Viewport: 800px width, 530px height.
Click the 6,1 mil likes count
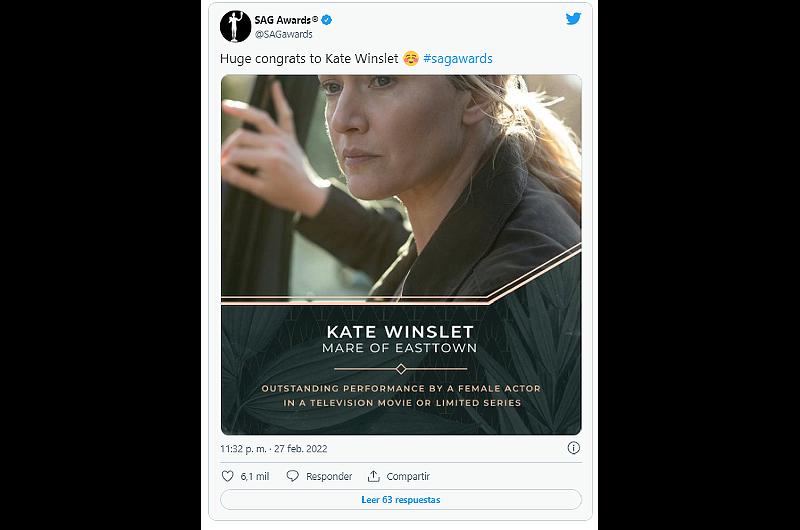pyautogui.click(x=255, y=476)
